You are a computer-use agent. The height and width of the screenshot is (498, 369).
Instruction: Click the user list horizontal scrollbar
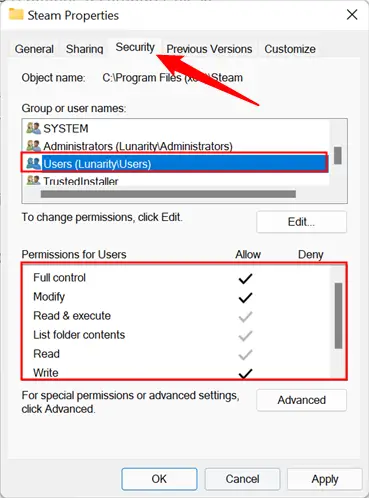(x=168, y=194)
